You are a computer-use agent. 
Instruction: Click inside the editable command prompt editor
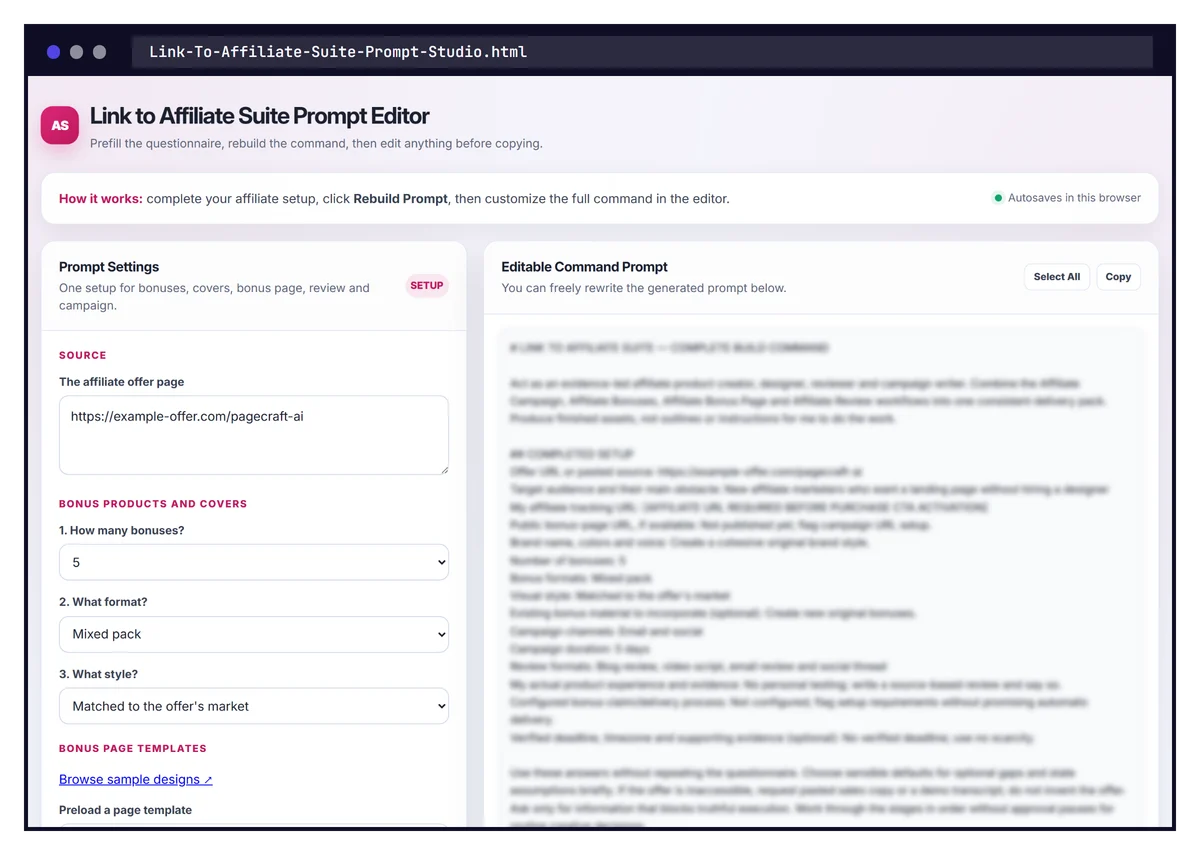pos(821,575)
